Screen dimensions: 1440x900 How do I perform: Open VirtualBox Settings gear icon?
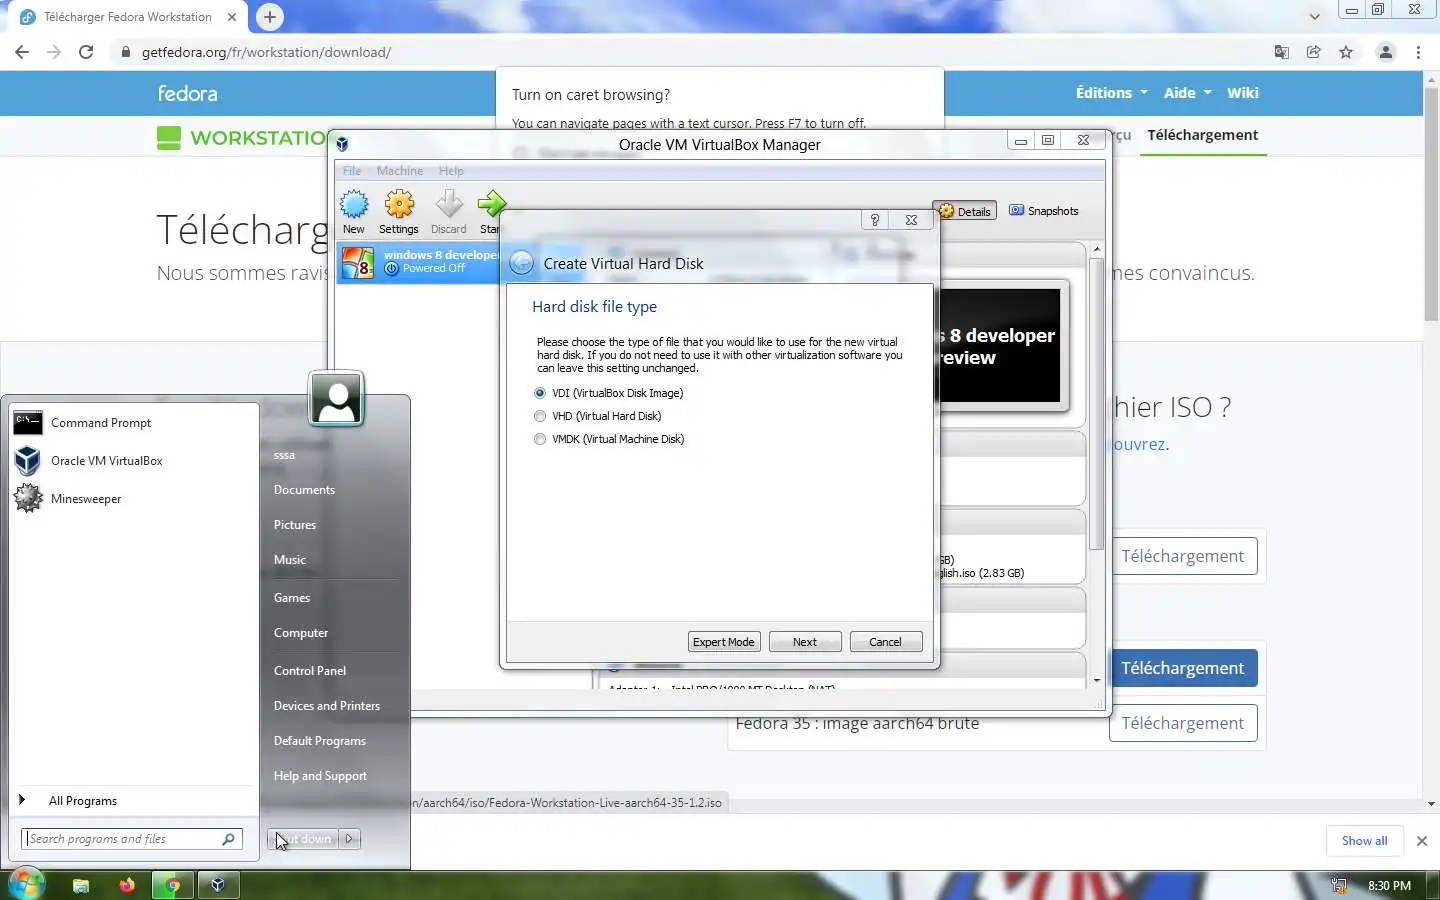point(399,212)
